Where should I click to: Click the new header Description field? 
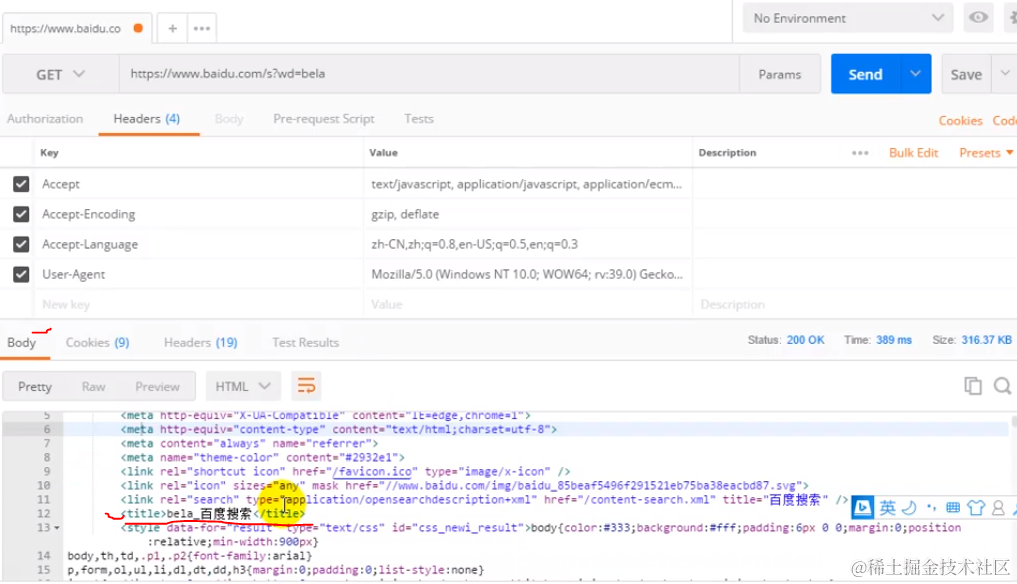[x=854, y=304]
